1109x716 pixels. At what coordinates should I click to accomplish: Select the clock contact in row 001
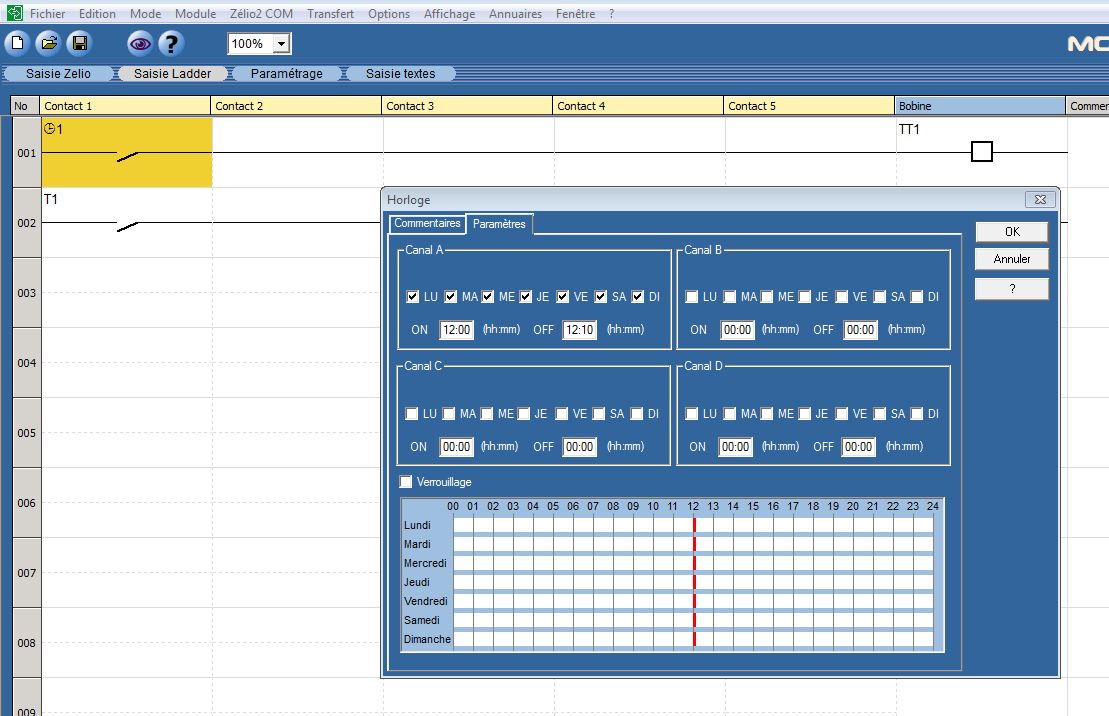coord(126,153)
